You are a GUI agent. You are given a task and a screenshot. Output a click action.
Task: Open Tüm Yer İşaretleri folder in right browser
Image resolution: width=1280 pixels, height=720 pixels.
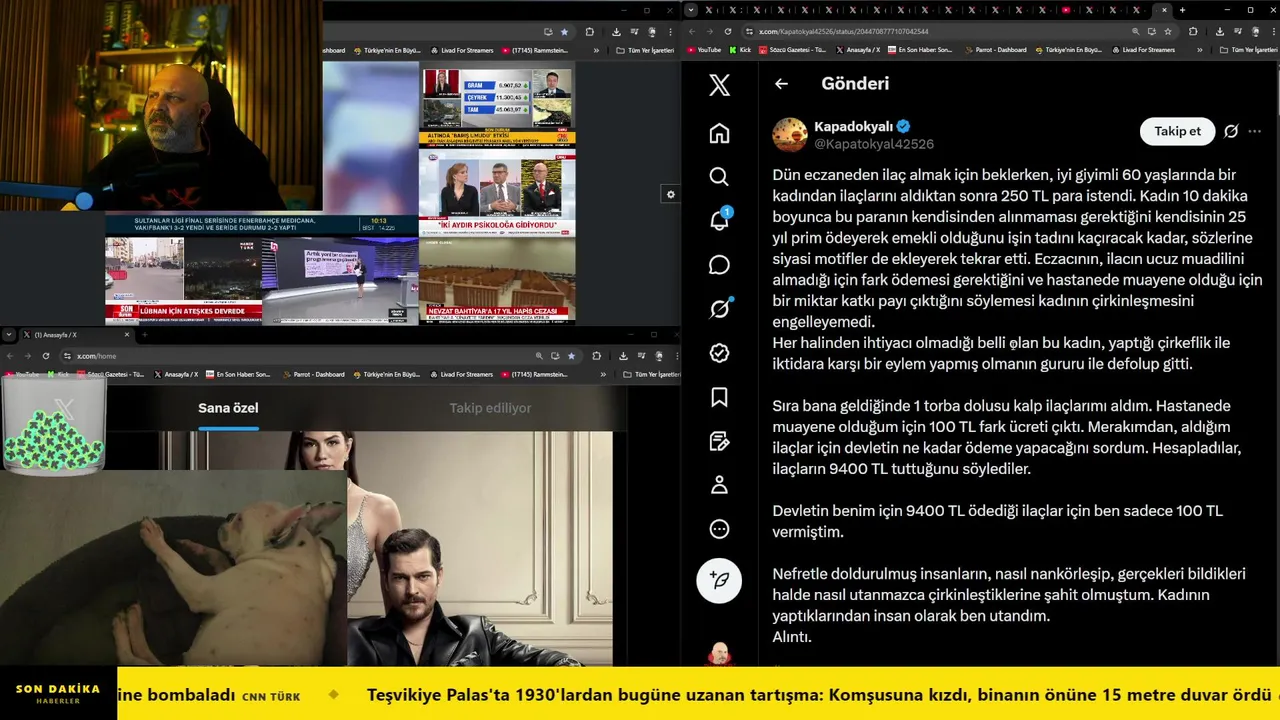(x=1249, y=49)
